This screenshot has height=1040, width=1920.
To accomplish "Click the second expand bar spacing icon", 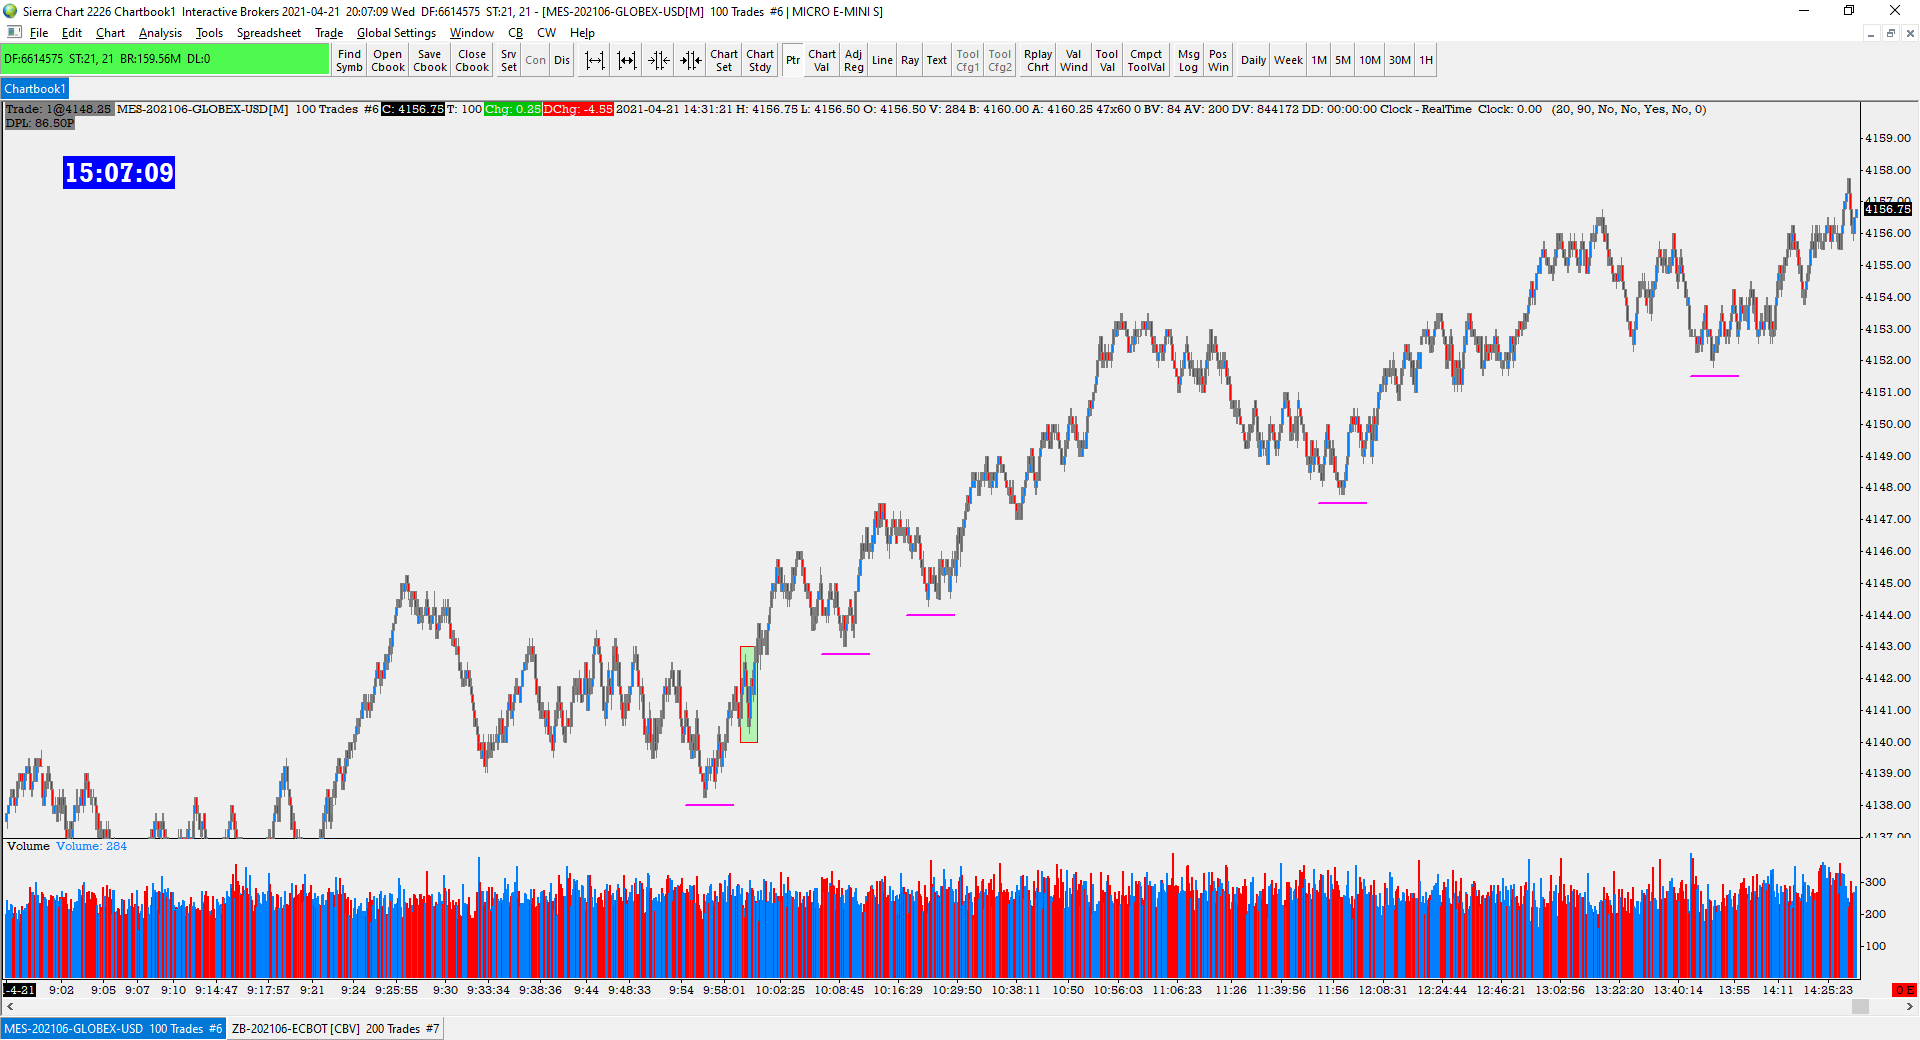I will (627, 60).
